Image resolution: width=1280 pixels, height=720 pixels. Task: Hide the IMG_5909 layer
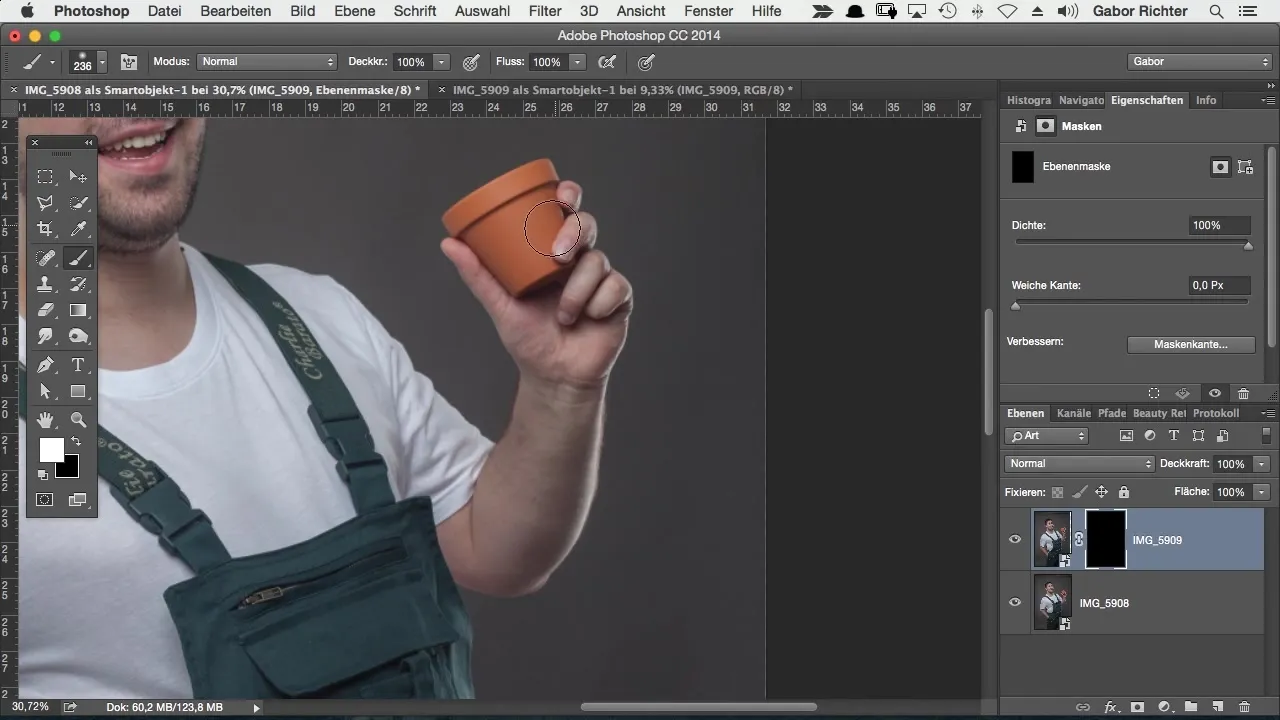point(1015,540)
